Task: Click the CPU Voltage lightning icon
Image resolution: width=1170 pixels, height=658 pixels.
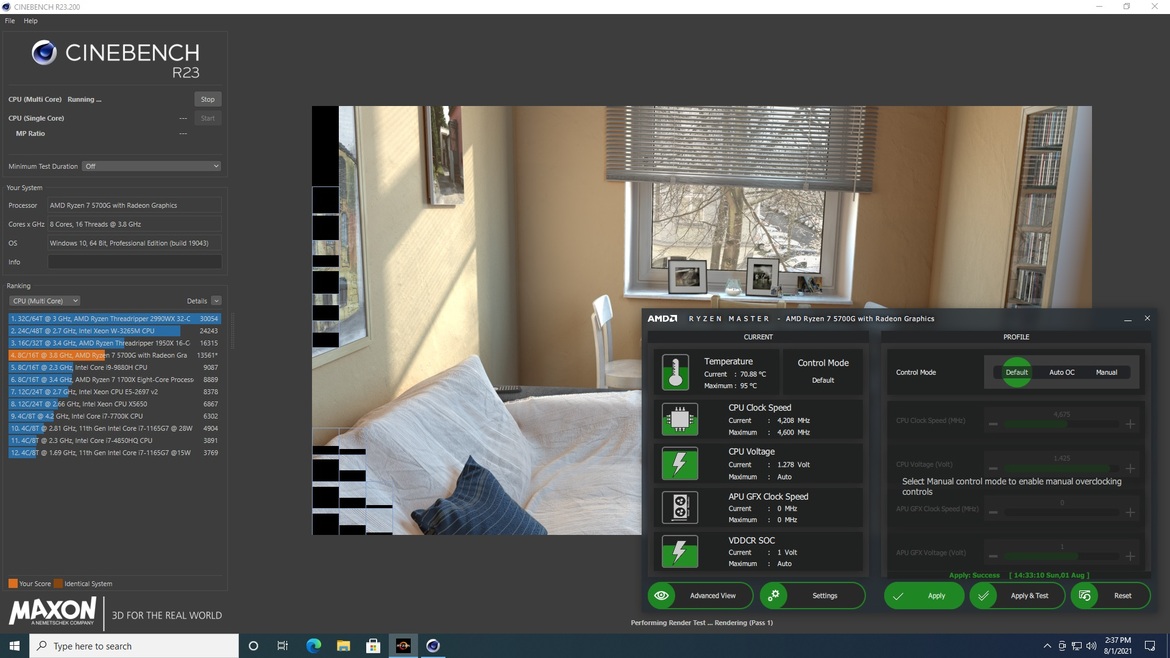Action: click(679, 463)
